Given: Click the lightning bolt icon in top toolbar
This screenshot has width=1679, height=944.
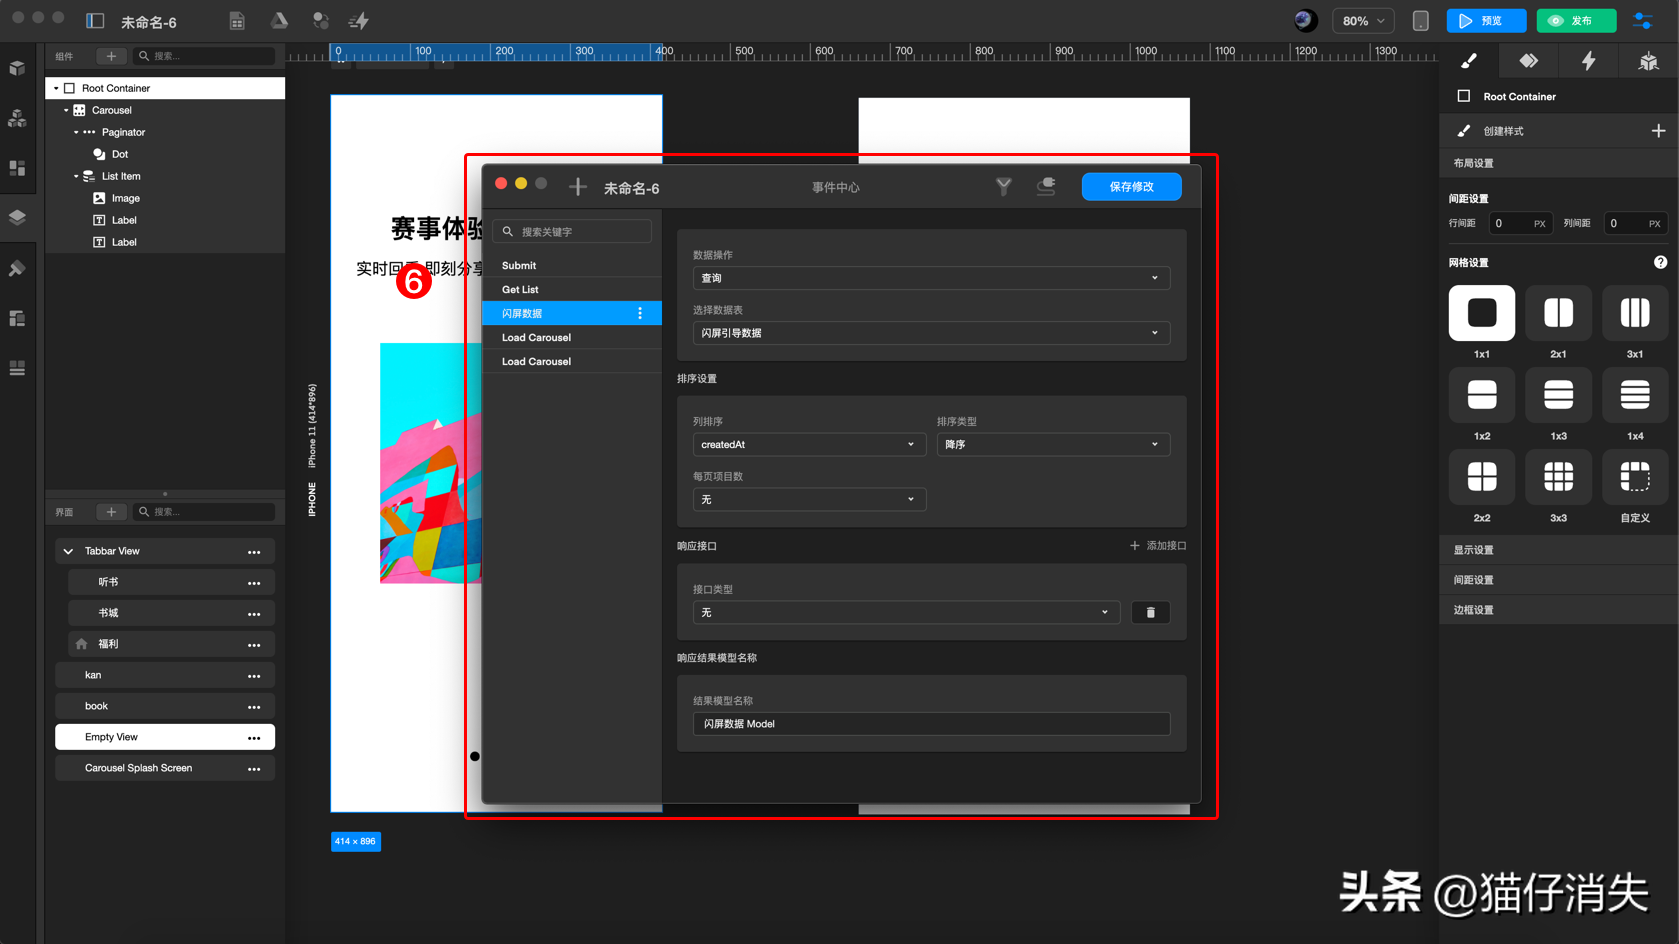Looking at the screenshot, I should 359,20.
